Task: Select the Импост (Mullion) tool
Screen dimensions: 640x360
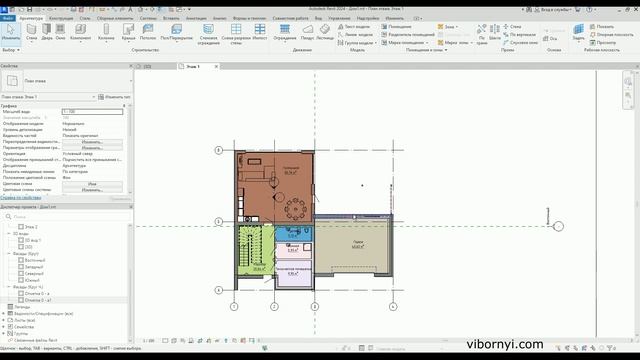Action: click(260, 32)
